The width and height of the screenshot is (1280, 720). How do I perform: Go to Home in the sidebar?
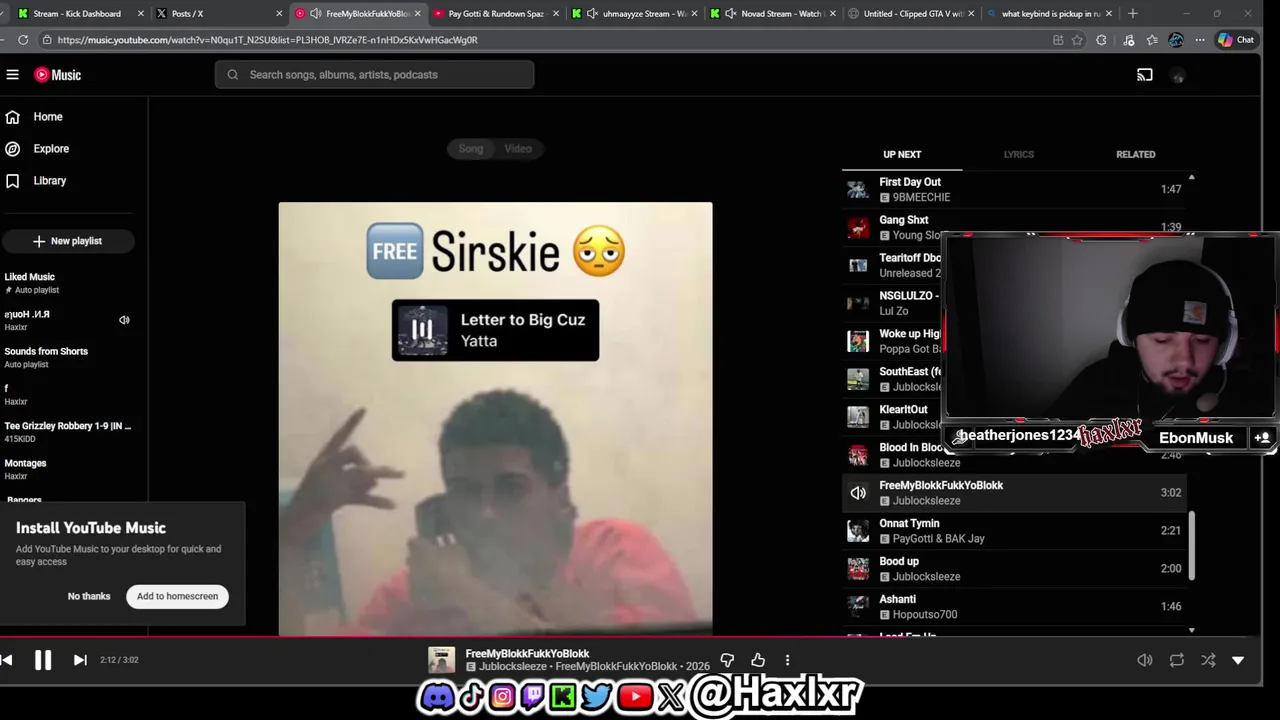pos(48,117)
